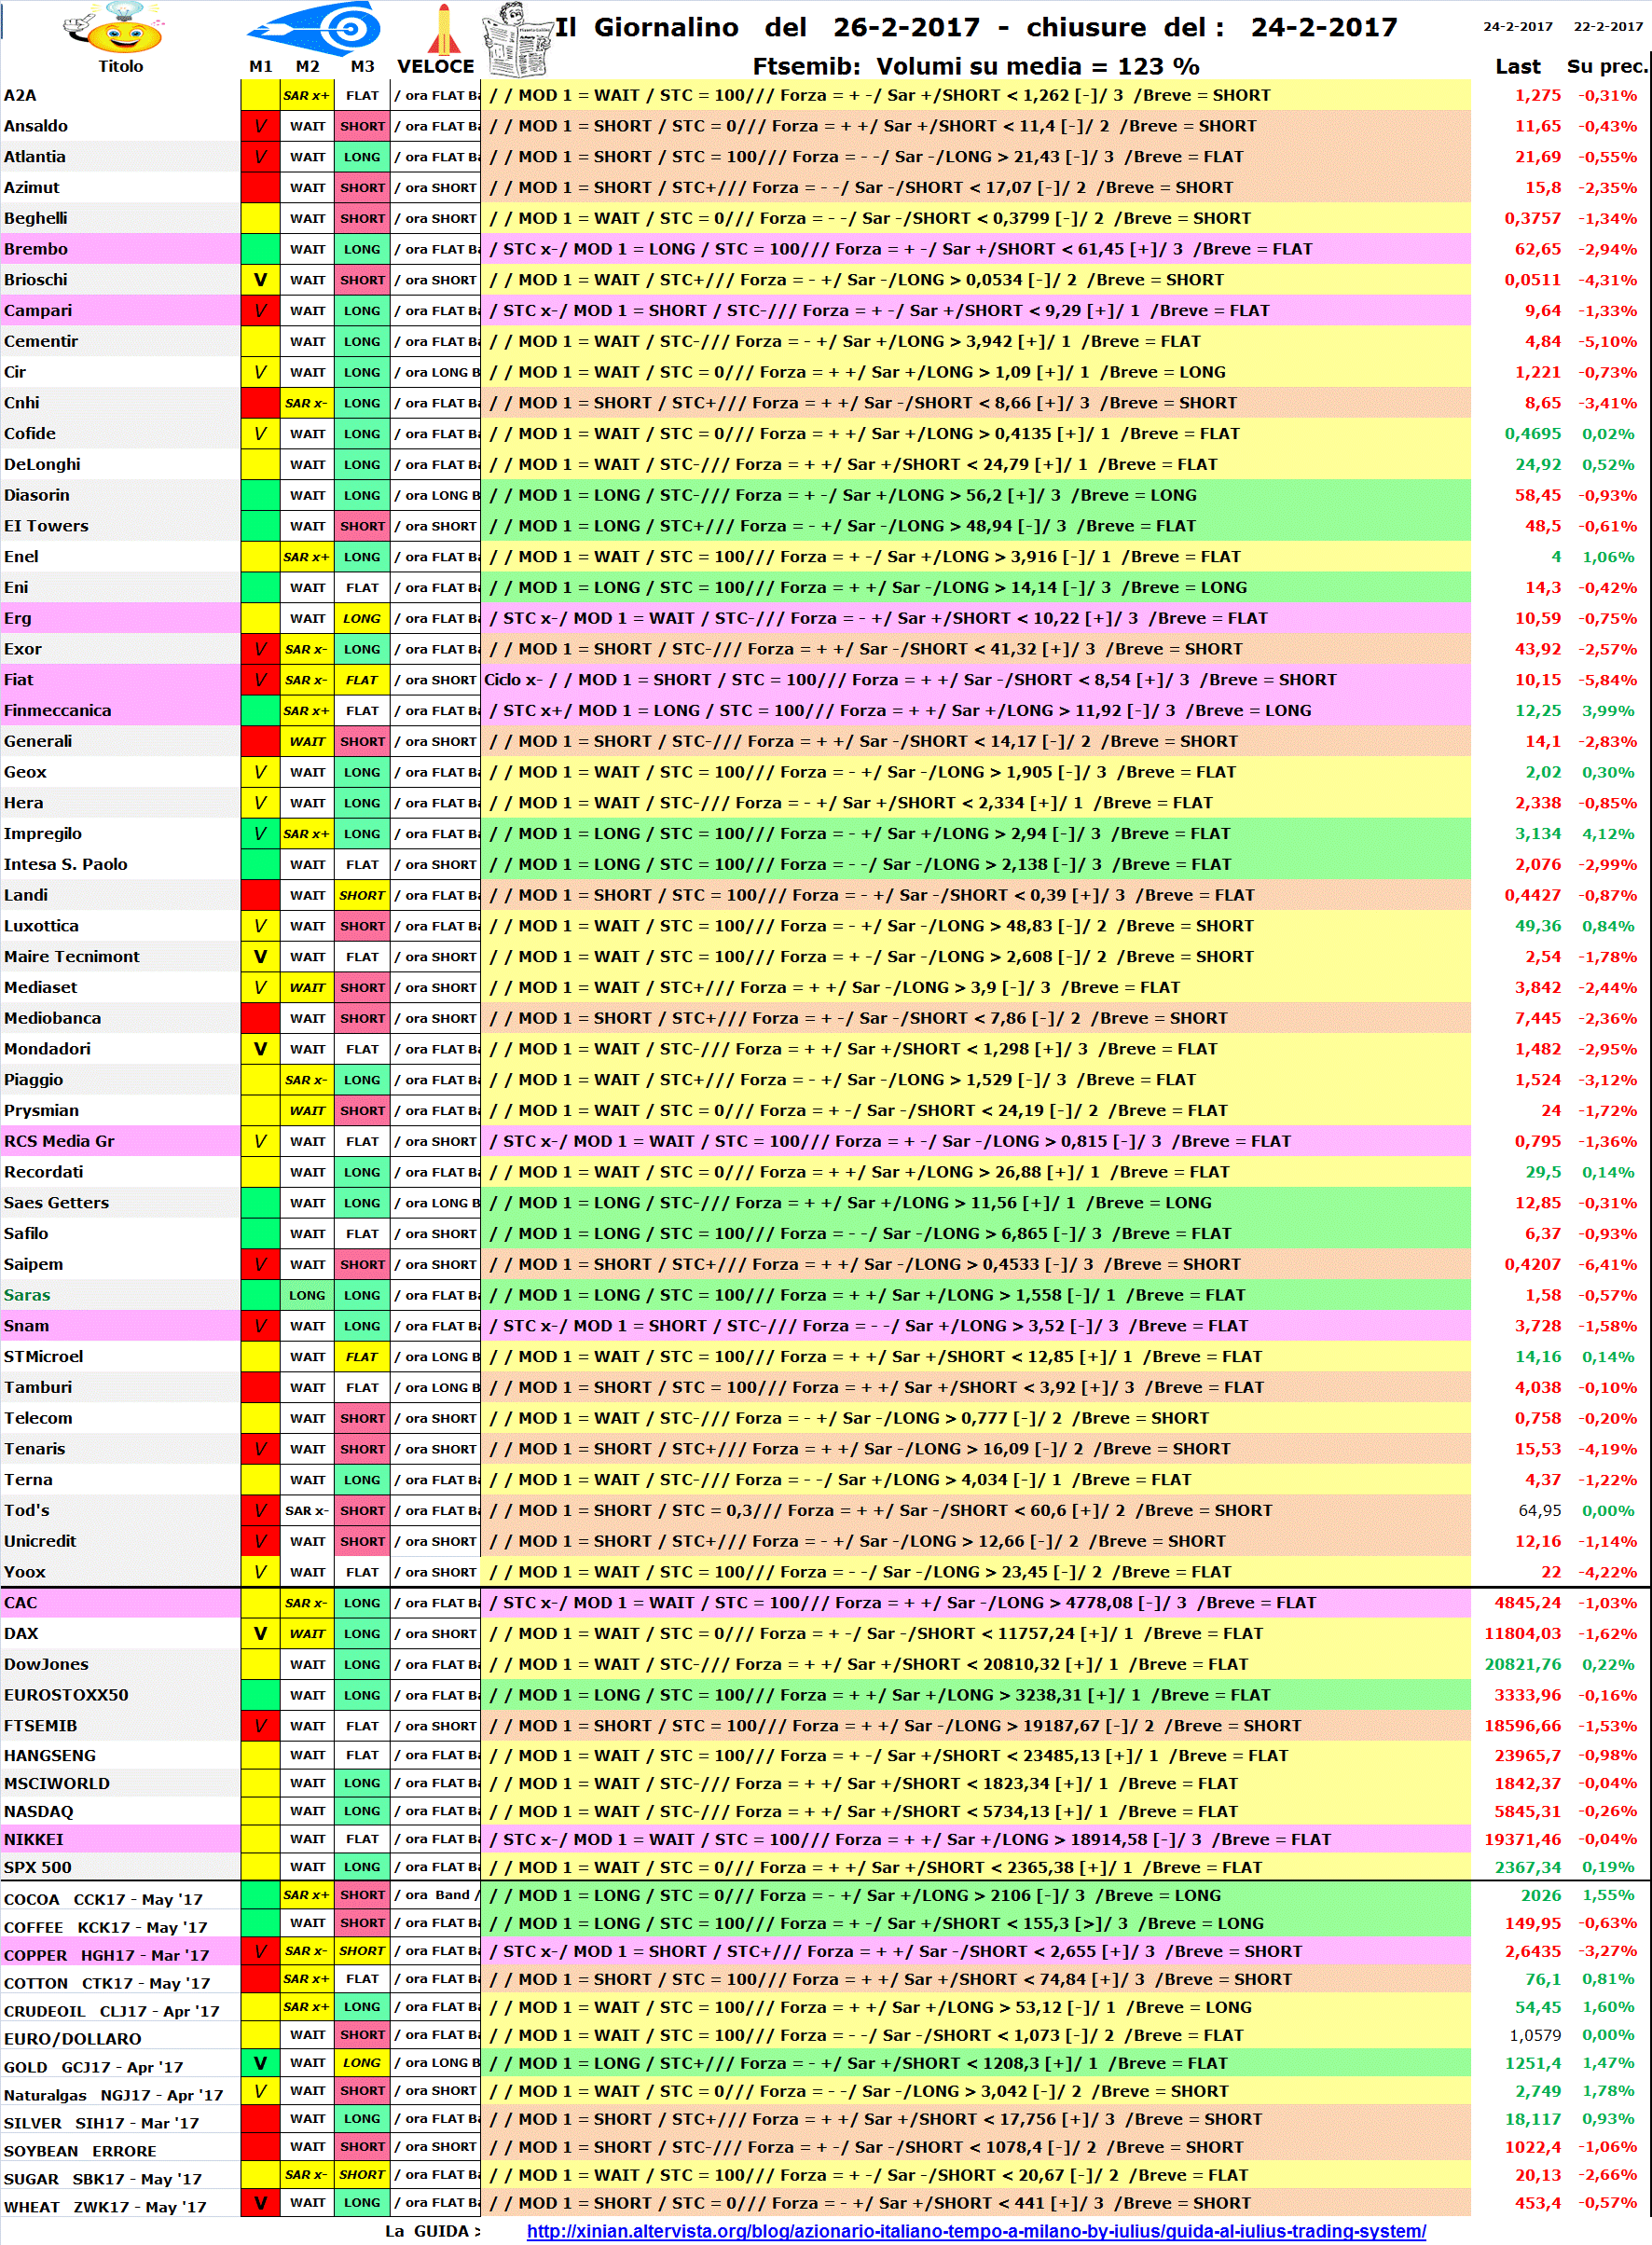The image size is (1652, 2245).
Task: Click the Unicredit last price 12,16
Action: [1537, 1541]
